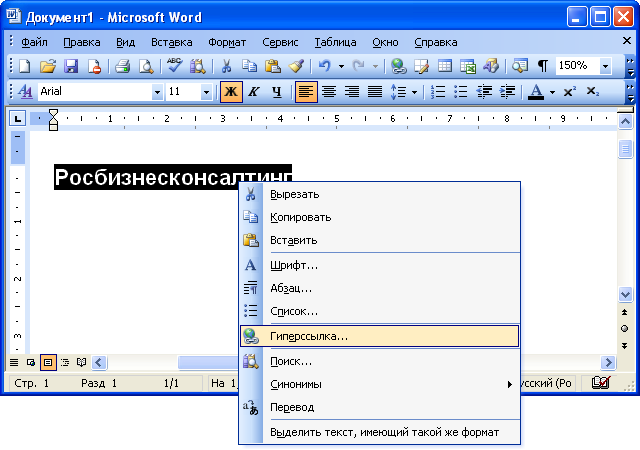
Task: Expand Formatting toolbar options chevron
Action: (x=631, y=92)
